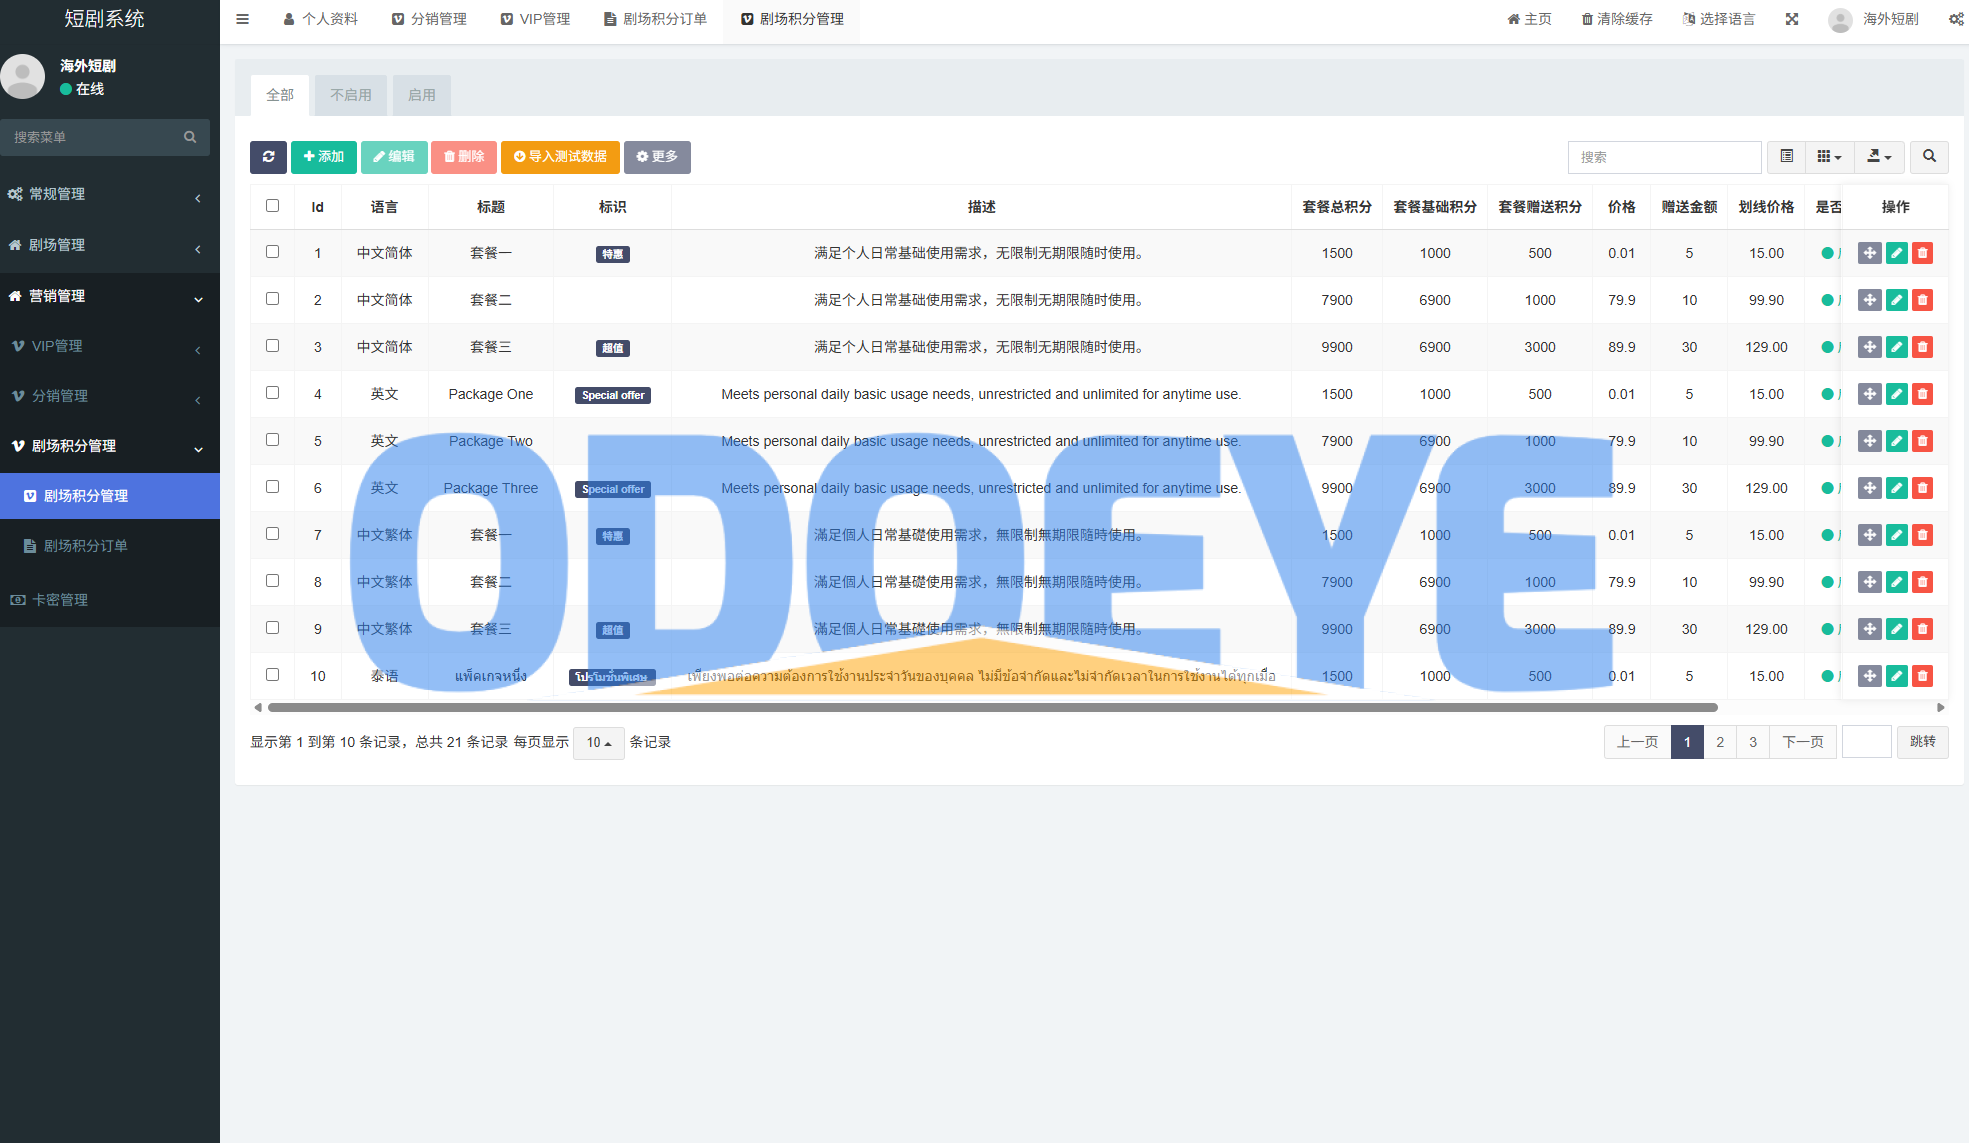Tick the checkbox for Package Three row
The width and height of the screenshot is (1969, 1143).
click(x=272, y=487)
